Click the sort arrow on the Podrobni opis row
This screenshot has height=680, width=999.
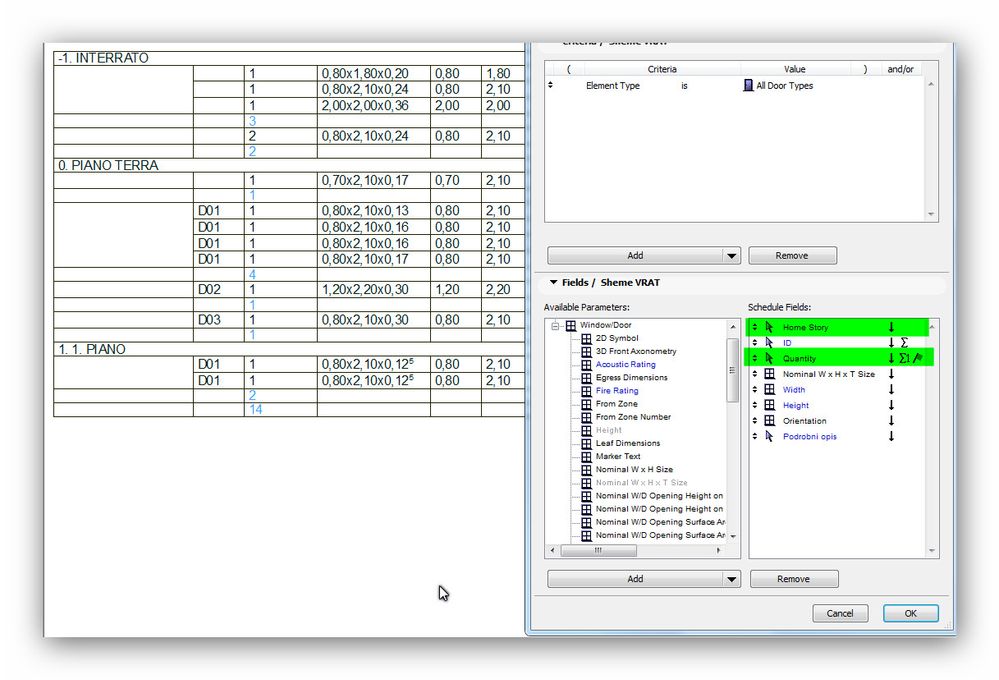(891, 437)
